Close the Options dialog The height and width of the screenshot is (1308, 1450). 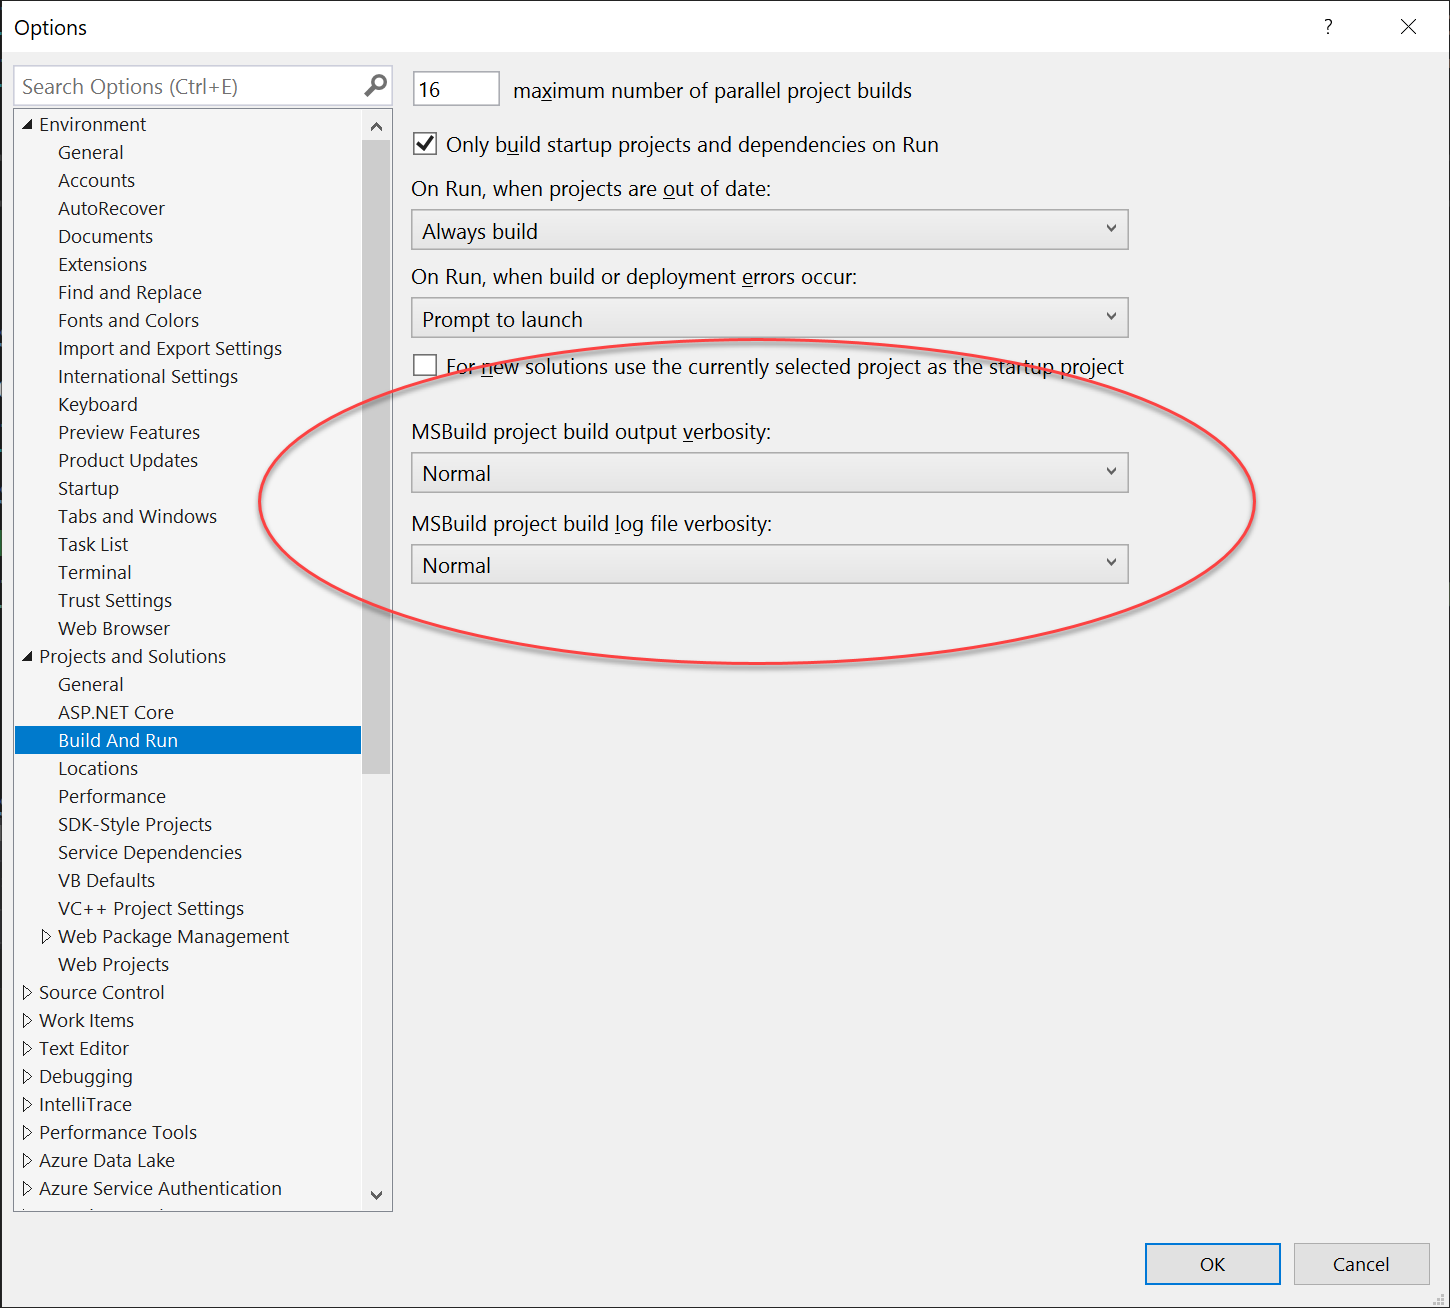(x=1408, y=27)
